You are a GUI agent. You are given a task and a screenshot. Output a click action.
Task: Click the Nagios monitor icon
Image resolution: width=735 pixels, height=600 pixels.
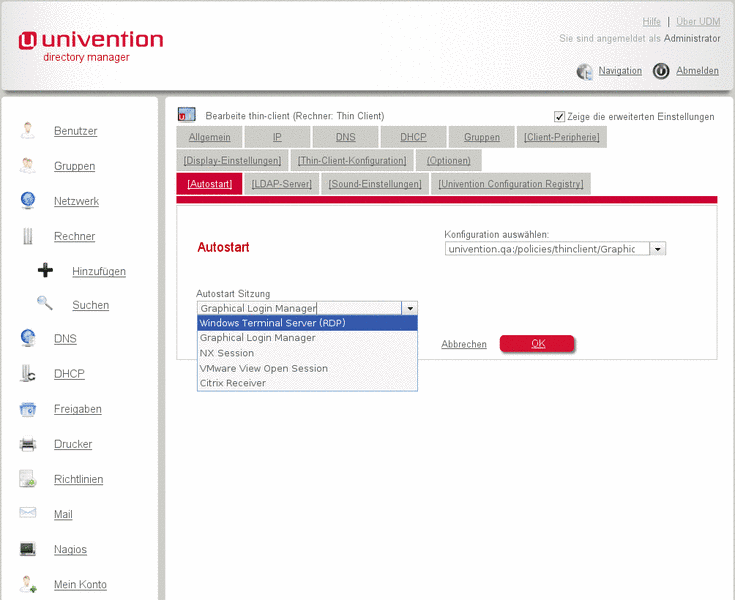pyautogui.click(x=28, y=549)
